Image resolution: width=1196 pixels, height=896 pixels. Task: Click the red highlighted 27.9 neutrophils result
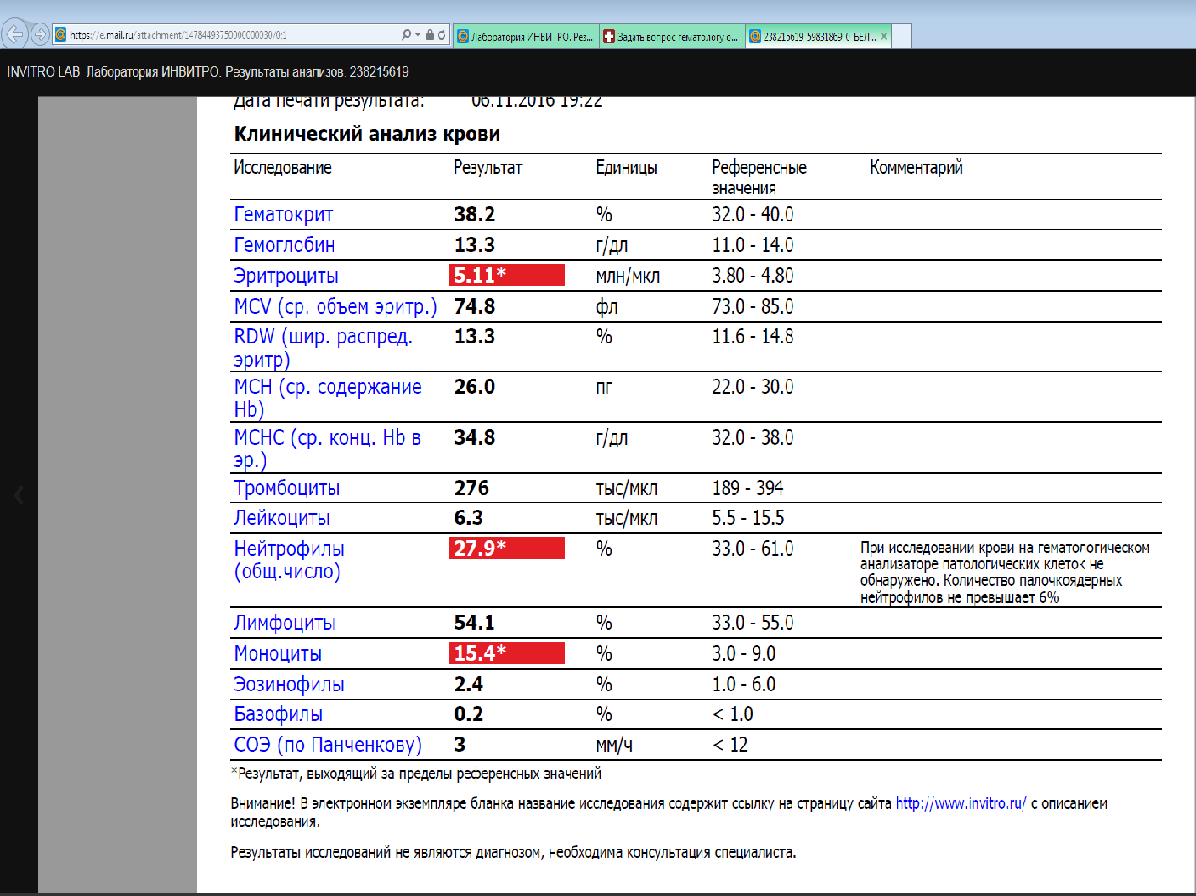pos(507,548)
